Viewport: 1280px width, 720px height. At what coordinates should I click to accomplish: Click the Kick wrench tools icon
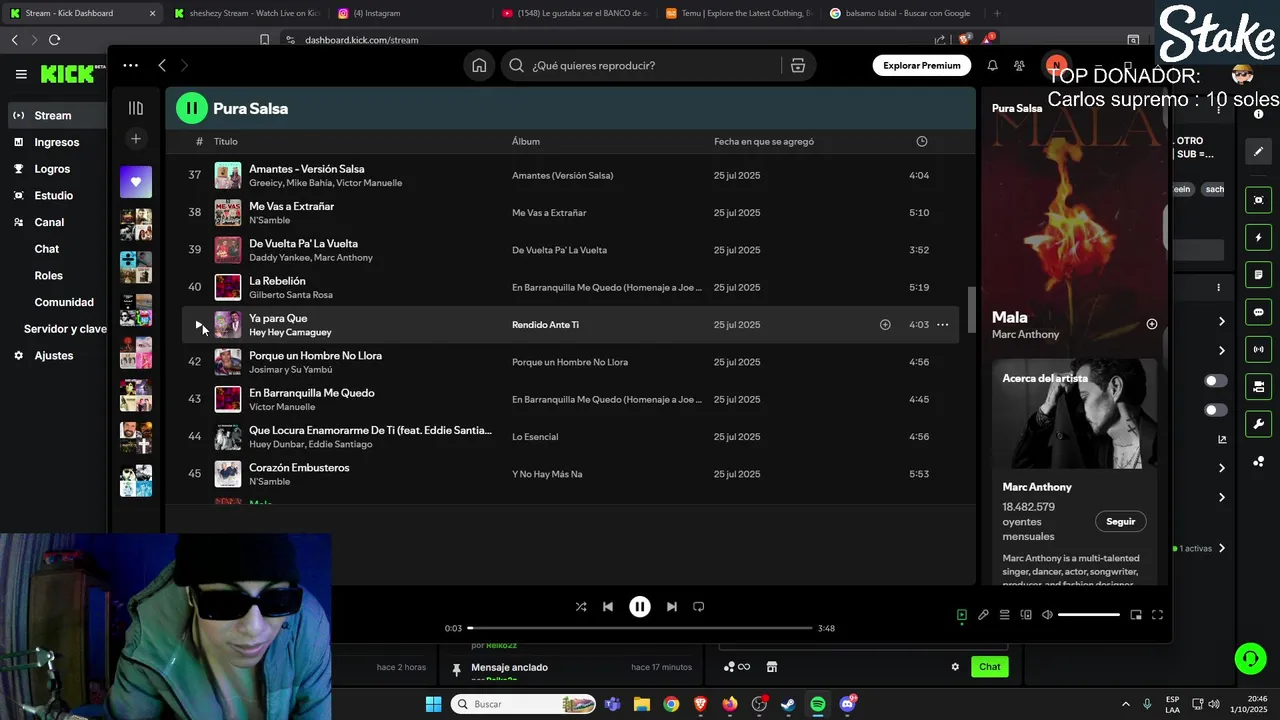click(x=1258, y=424)
